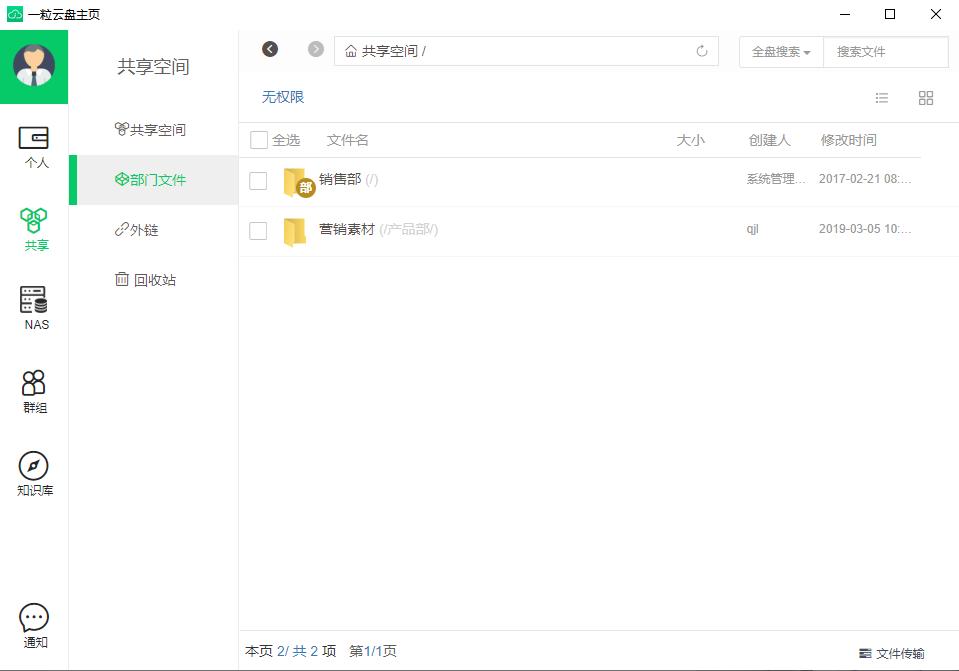Navigate back using the back arrow
Image resolution: width=959 pixels, height=671 pixels.
click(x=269, y=48)
